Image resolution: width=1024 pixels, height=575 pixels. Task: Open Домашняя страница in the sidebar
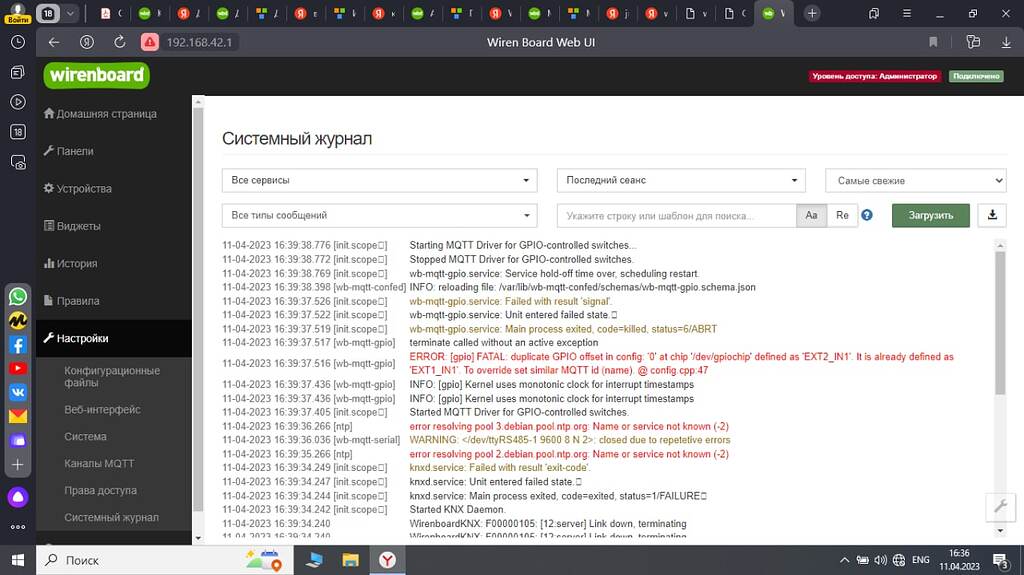pos(100,114)
